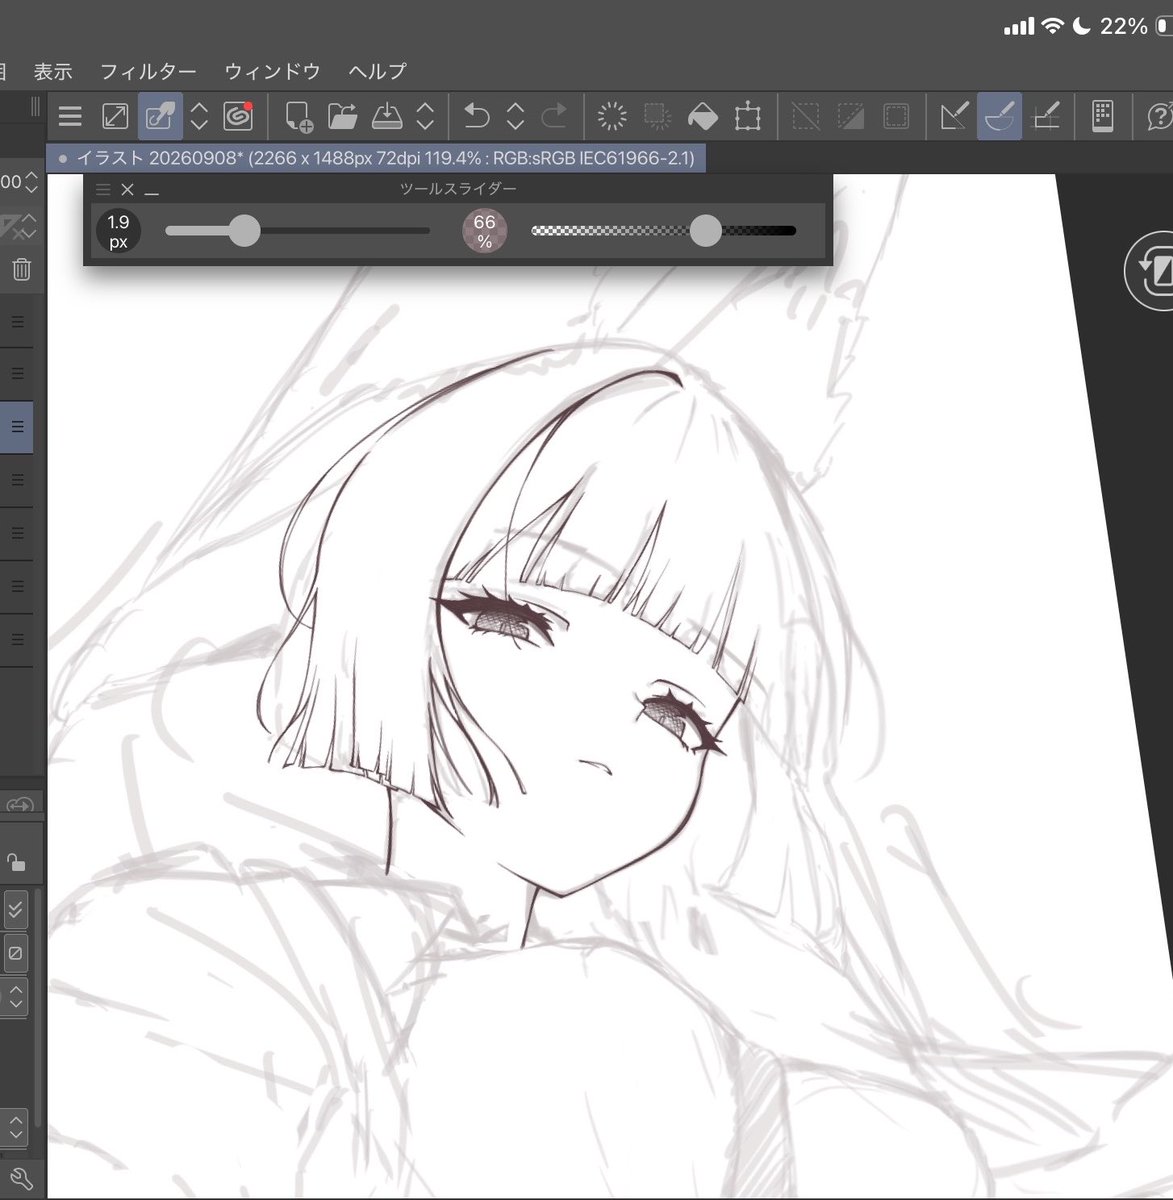The image size is (1173, 1200).
Task: Click the invert selected area icon
Action: tap(850, 117)
